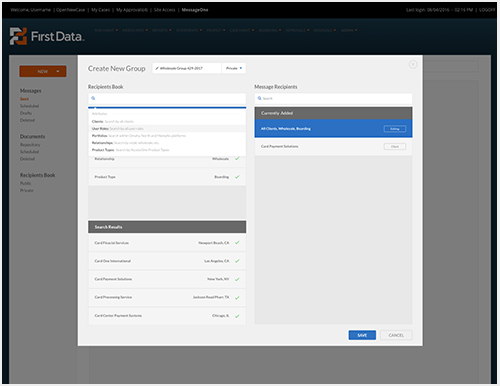This screenshot has height=386, width=500.
Task: Select Deleted under Documents in sidebar
Action: [x=27, y=159]
